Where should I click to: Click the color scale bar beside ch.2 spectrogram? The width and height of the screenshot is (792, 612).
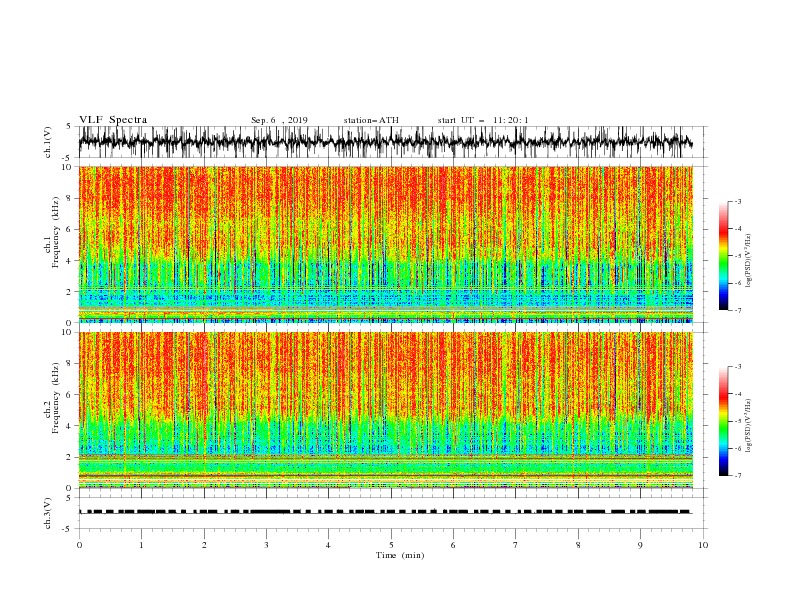point(724,421)
